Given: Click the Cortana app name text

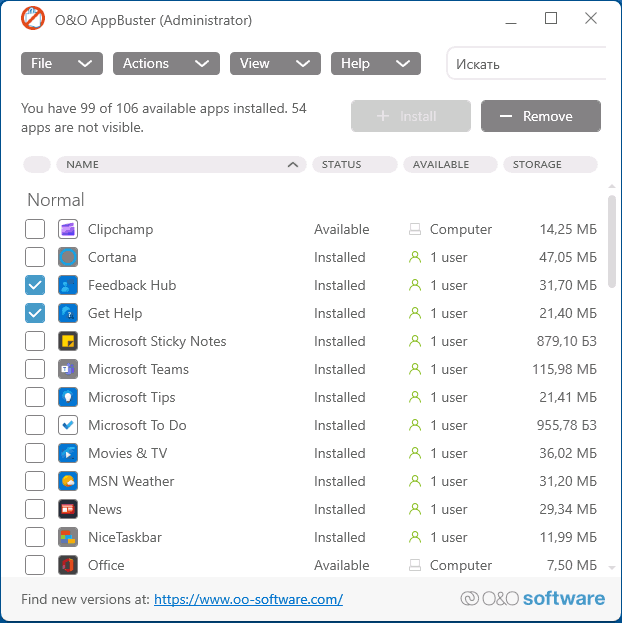Looking at the screenshot, I should pos(112,257).
